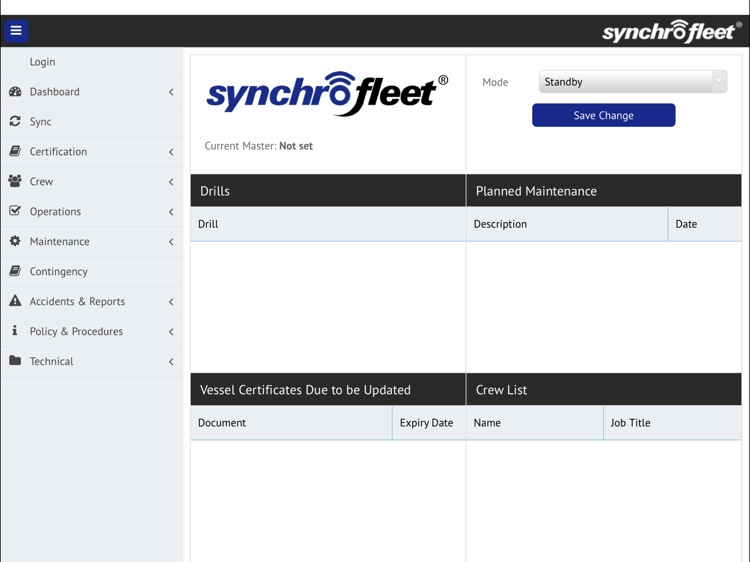The height and width of the screenshot is (562, 750).
Task: Open the Login menu item
Action: point(92,62)
